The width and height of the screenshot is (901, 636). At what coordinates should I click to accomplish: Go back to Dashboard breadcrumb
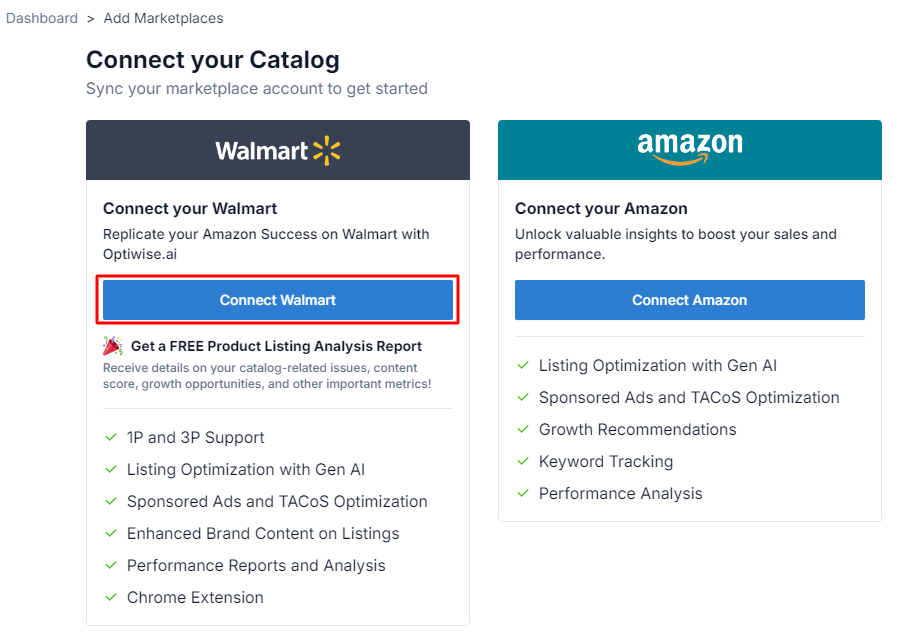[41, 18]
